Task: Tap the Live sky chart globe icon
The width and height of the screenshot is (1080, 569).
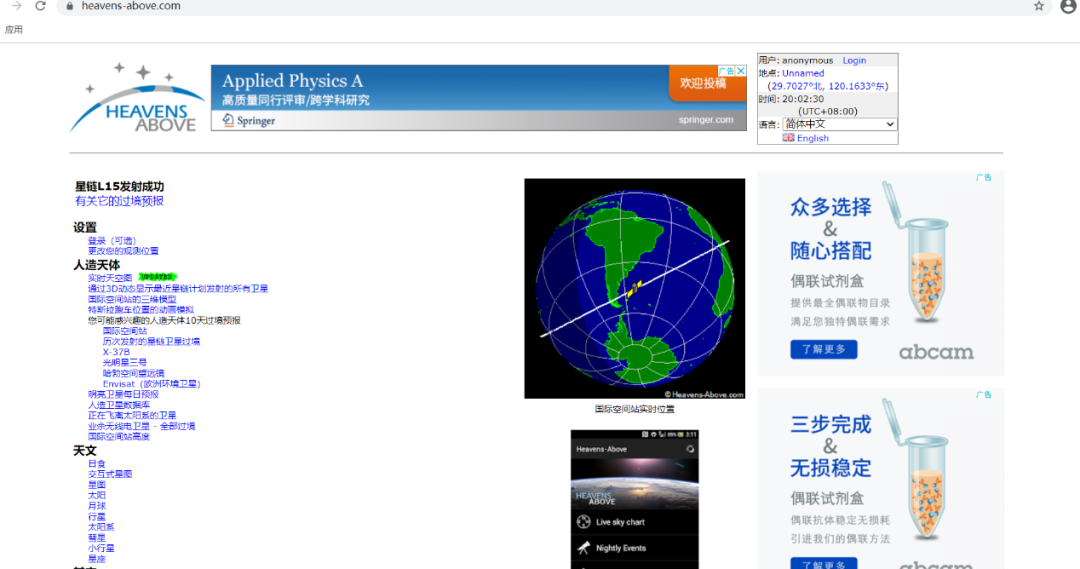Action: coord(583,521)
